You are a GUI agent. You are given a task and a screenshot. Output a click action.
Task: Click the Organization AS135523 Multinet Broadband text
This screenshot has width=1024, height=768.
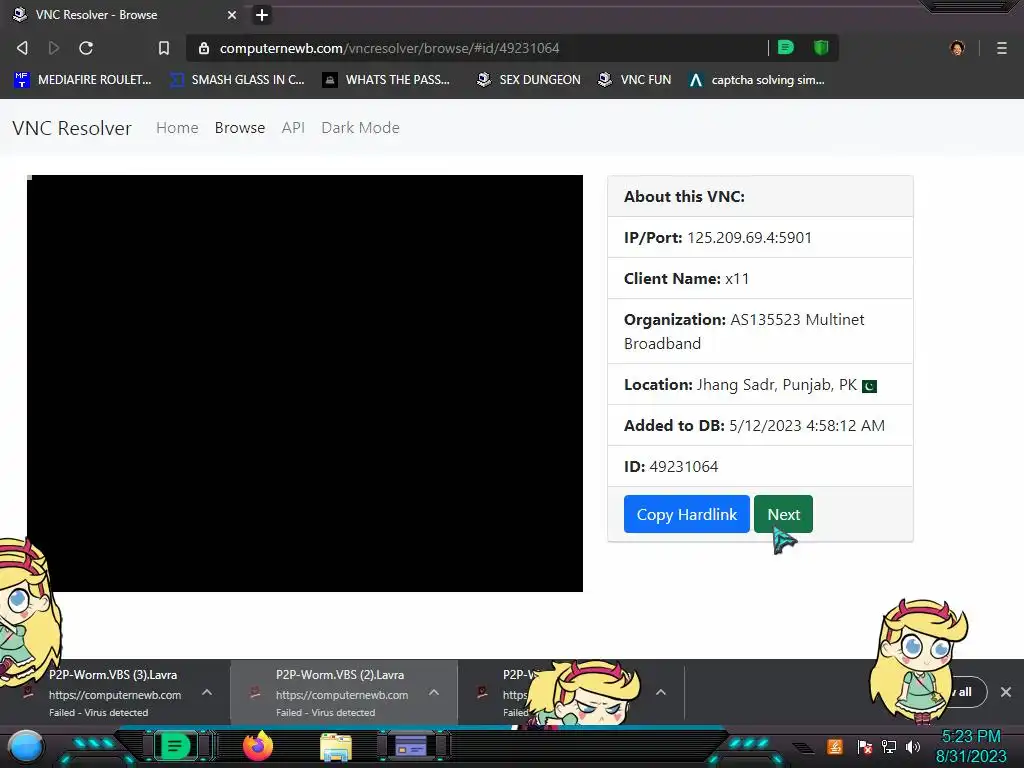point(744,331)
